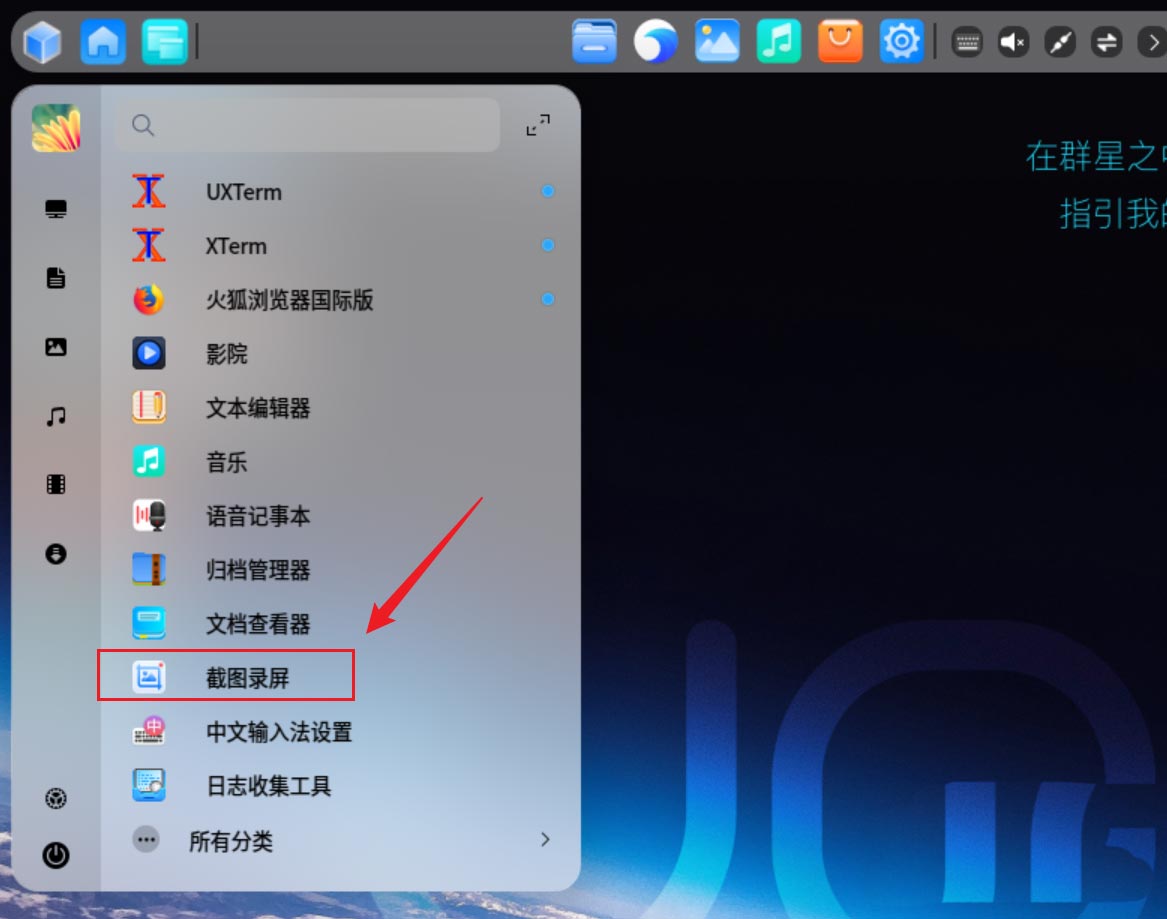
Task: Launch 日志收集工具 log collector
Action: (x=340, y=786)
